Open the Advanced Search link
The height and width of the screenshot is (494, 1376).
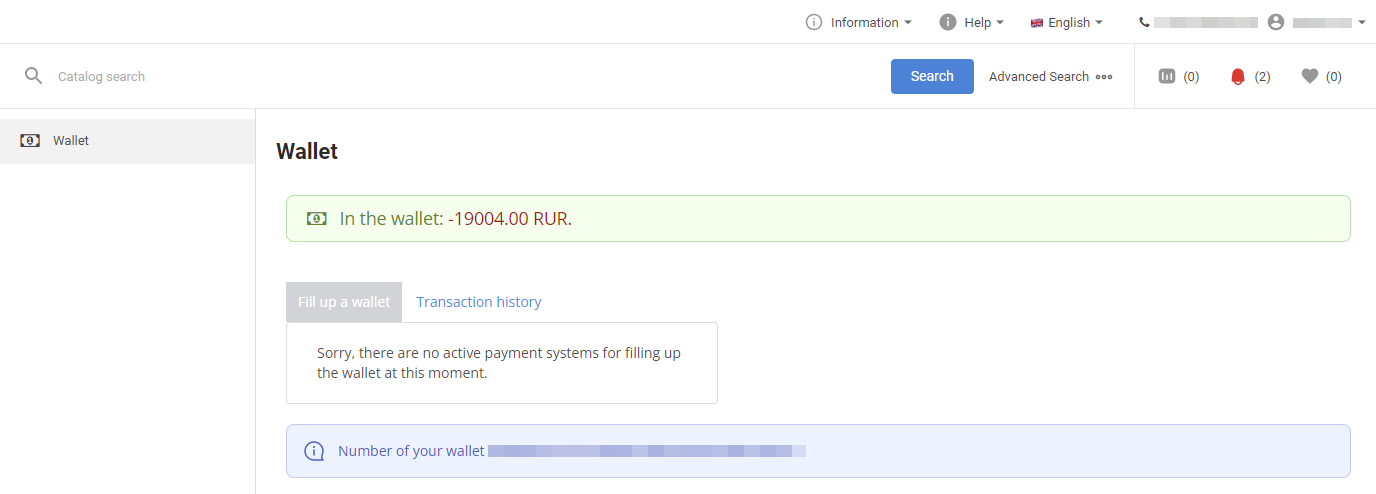coord(1038,77)
